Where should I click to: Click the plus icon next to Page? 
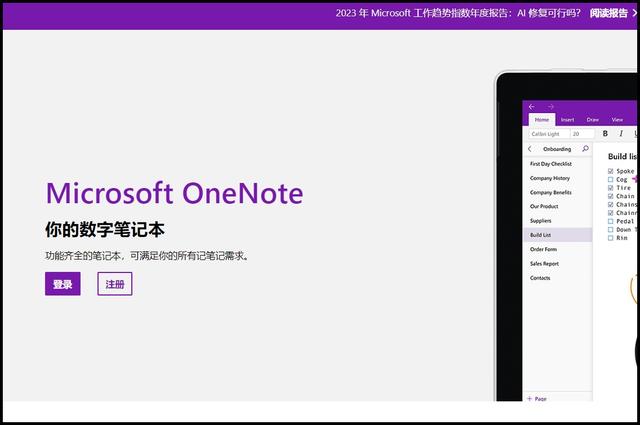pos(529,398)
